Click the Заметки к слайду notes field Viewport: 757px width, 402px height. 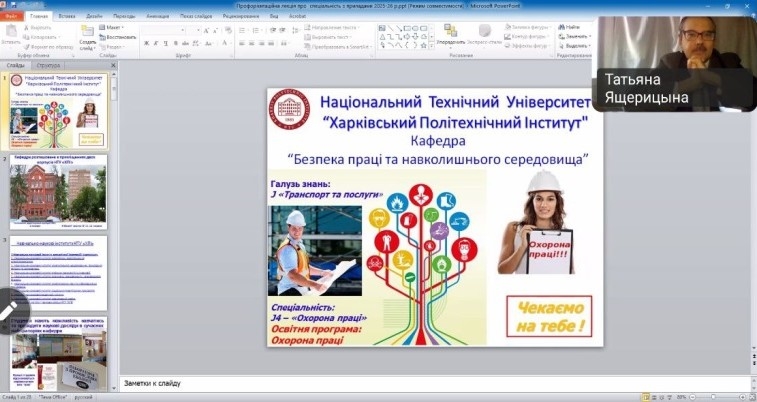435,383
